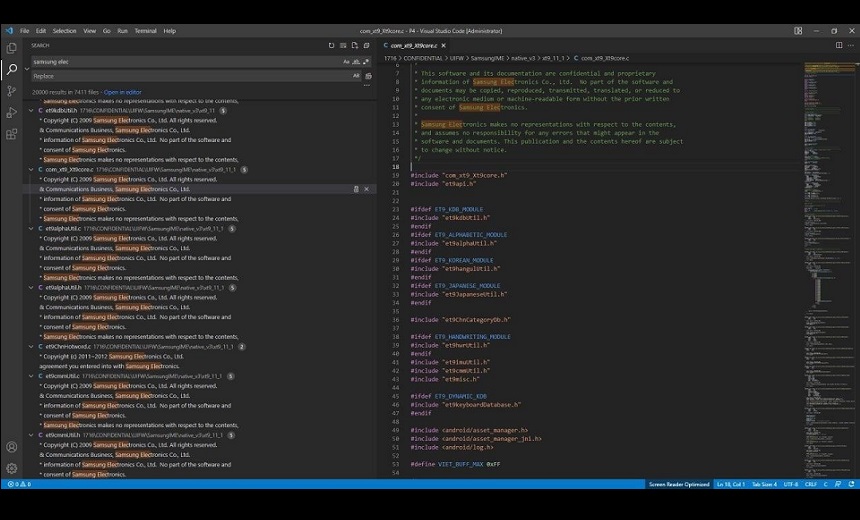860x520 pixels.
Task: Click the minimap code overview
Action: click(829, 269)
